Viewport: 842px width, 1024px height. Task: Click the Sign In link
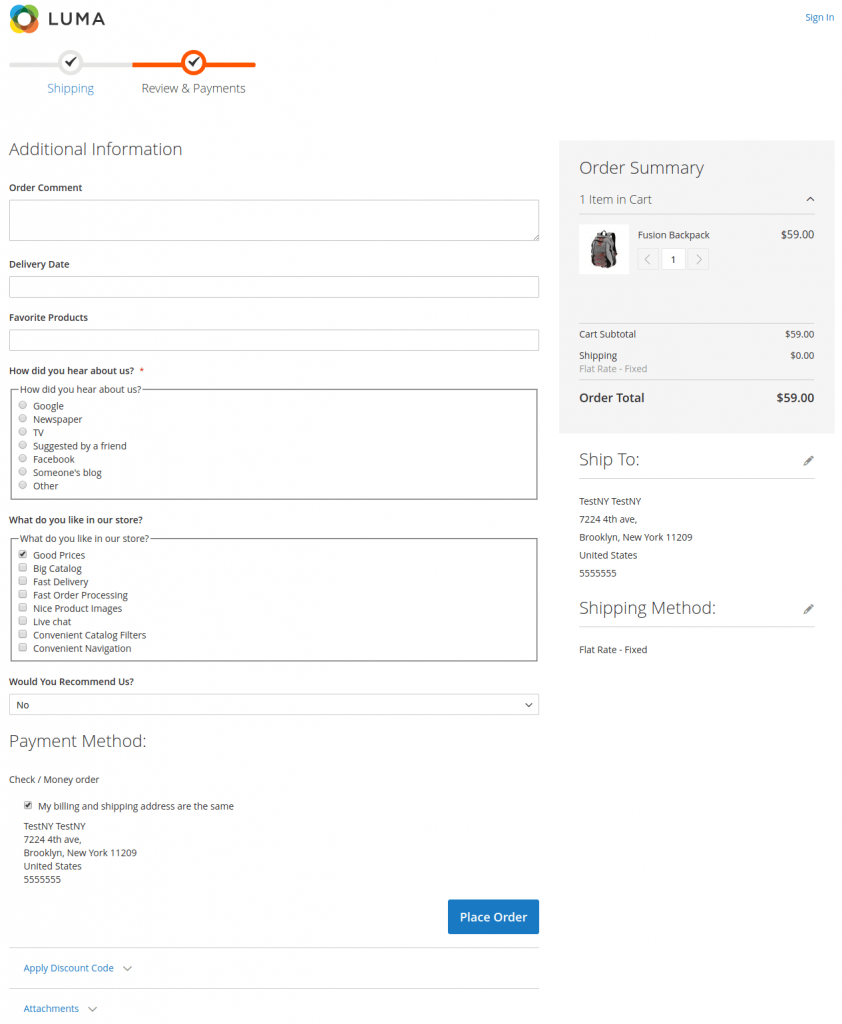(x=819, y=17)
